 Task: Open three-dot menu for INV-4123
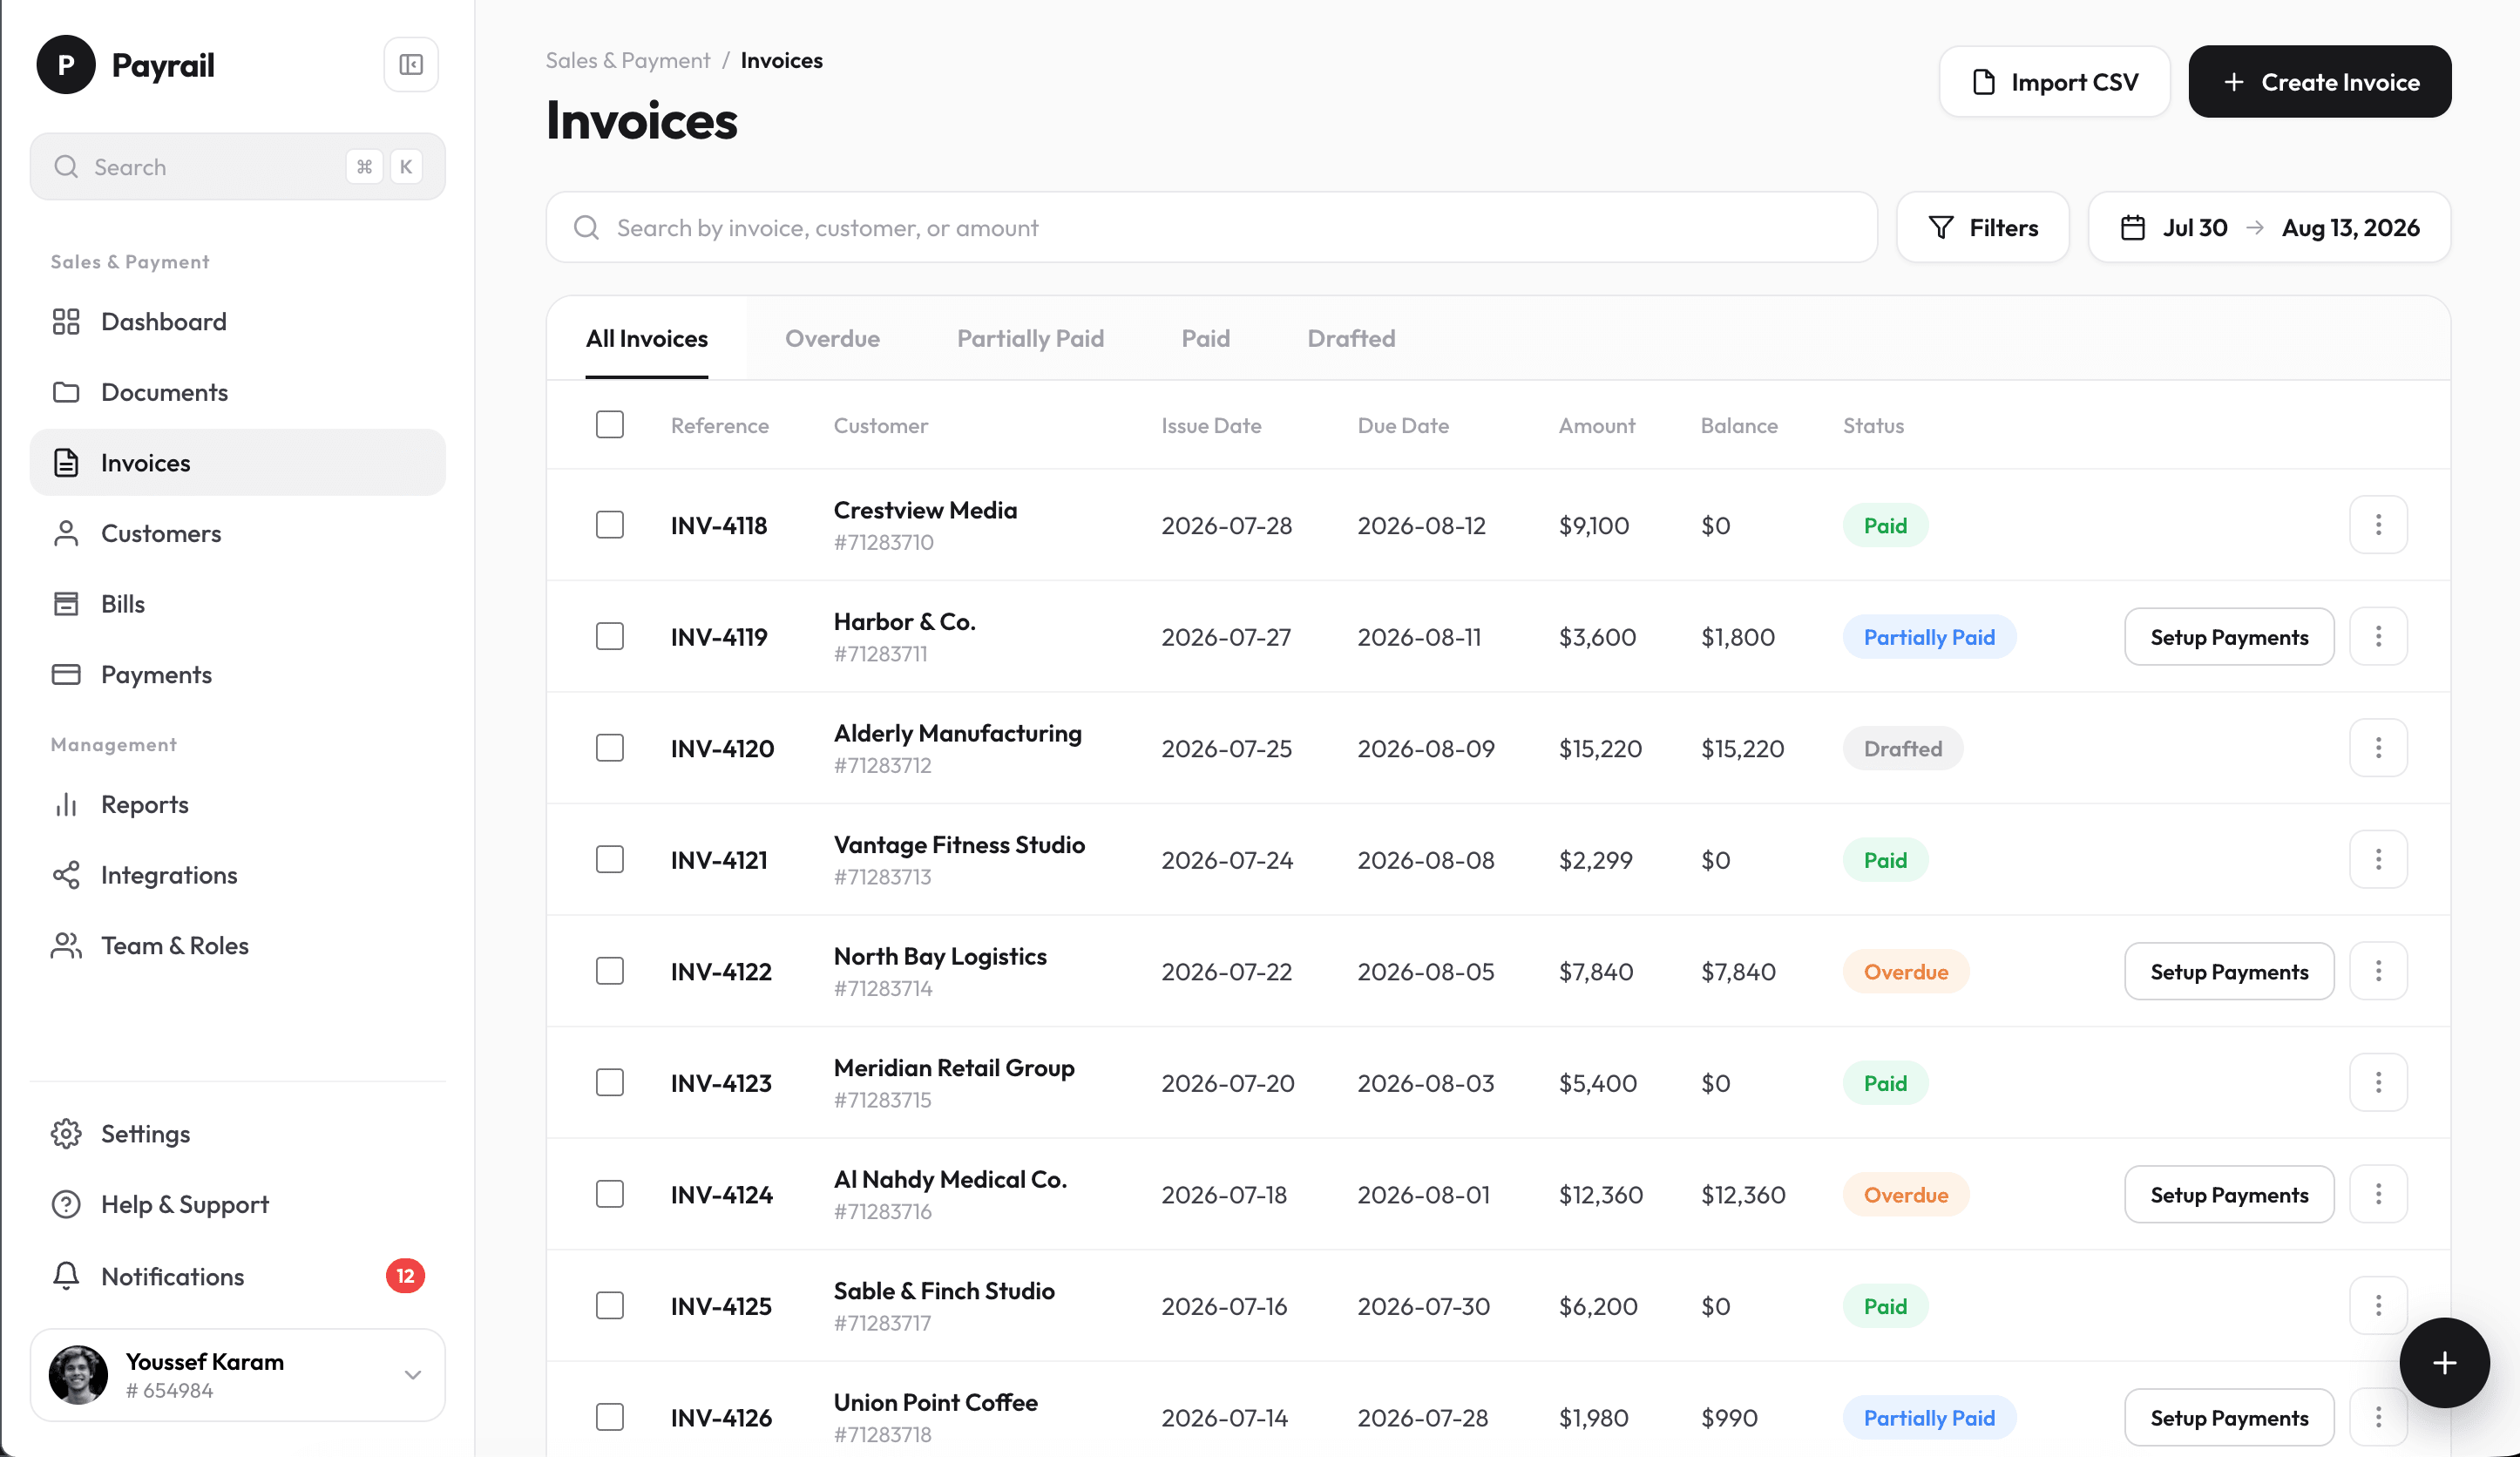coord(2378,1083)
